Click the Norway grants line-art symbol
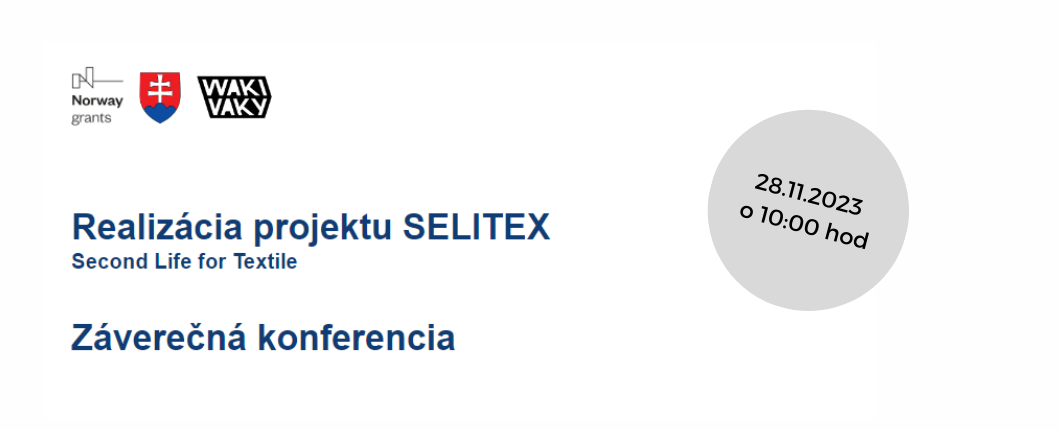 tap(97, 80)
